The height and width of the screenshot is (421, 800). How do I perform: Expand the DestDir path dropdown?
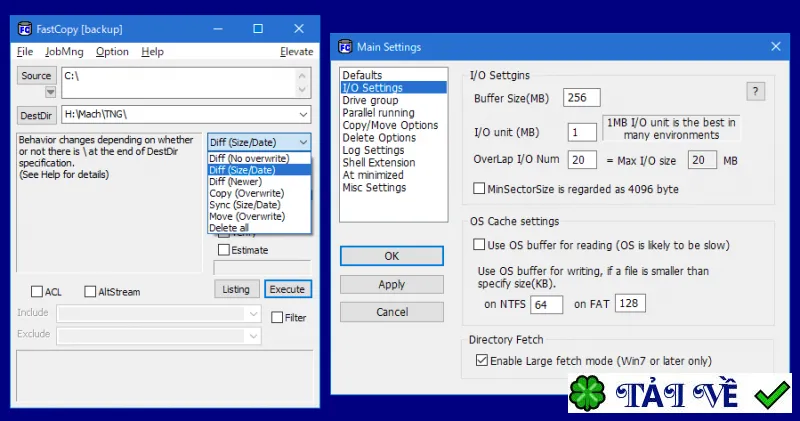point(303,115)
